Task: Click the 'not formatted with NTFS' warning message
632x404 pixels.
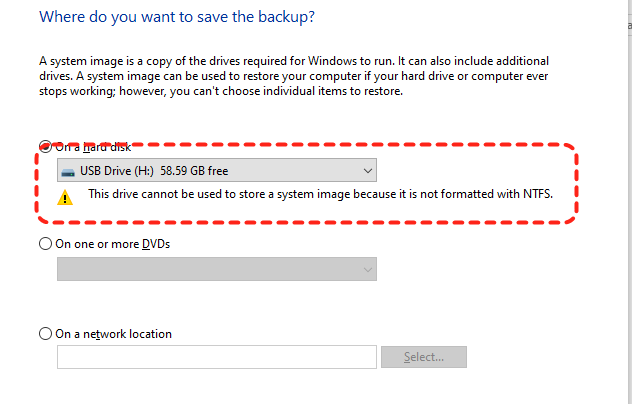Action: point(320,194)
